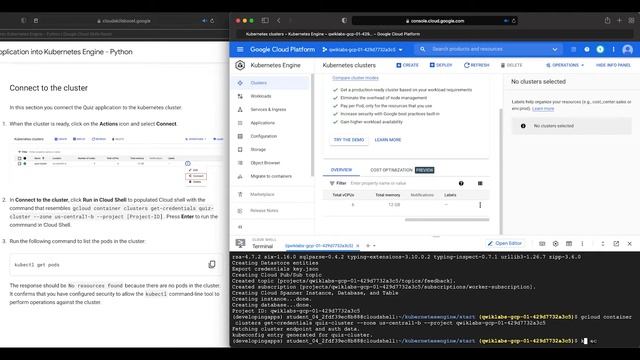Toggle Safari sidebar in console window
Image resolution: width=640 pixels, height=360 pixels.
(x=265, y=20)
